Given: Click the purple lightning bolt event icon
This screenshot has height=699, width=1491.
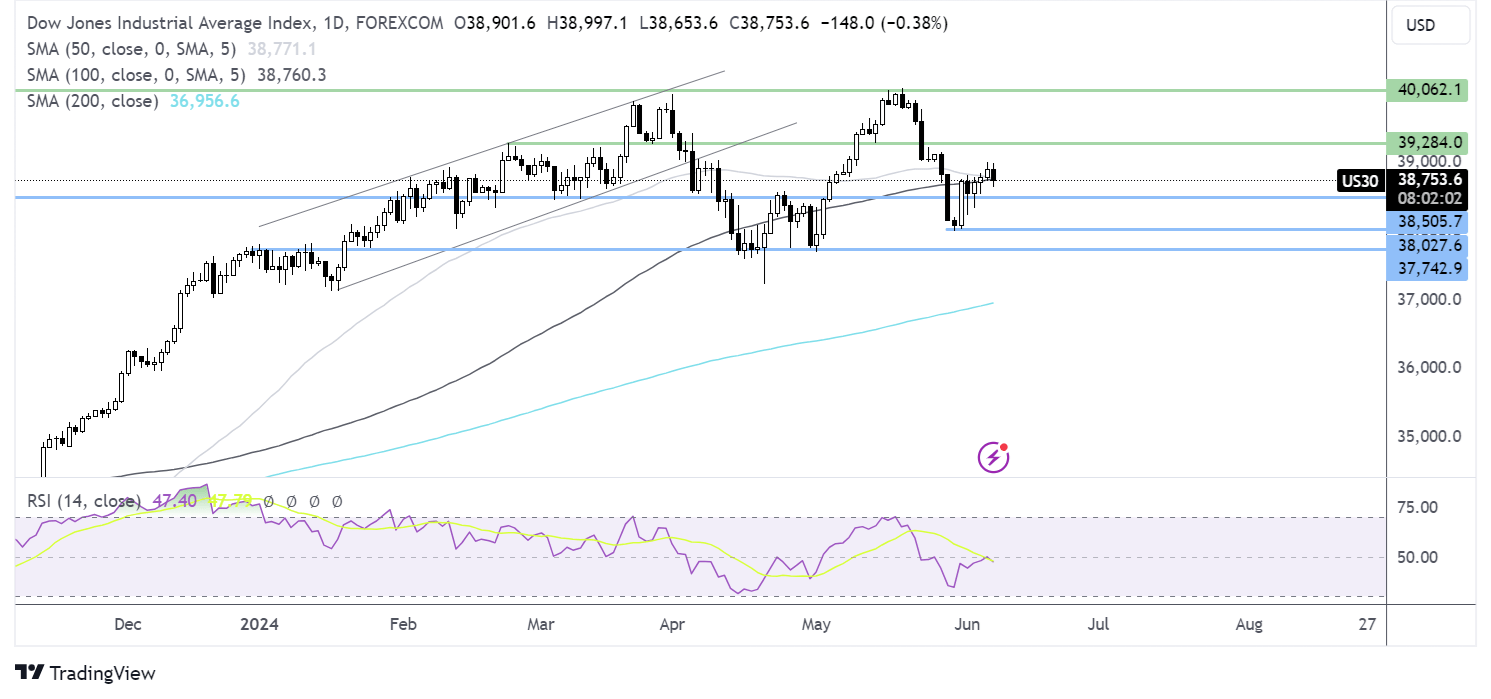Looking at the screenshot, I should [x=993, y=458].
